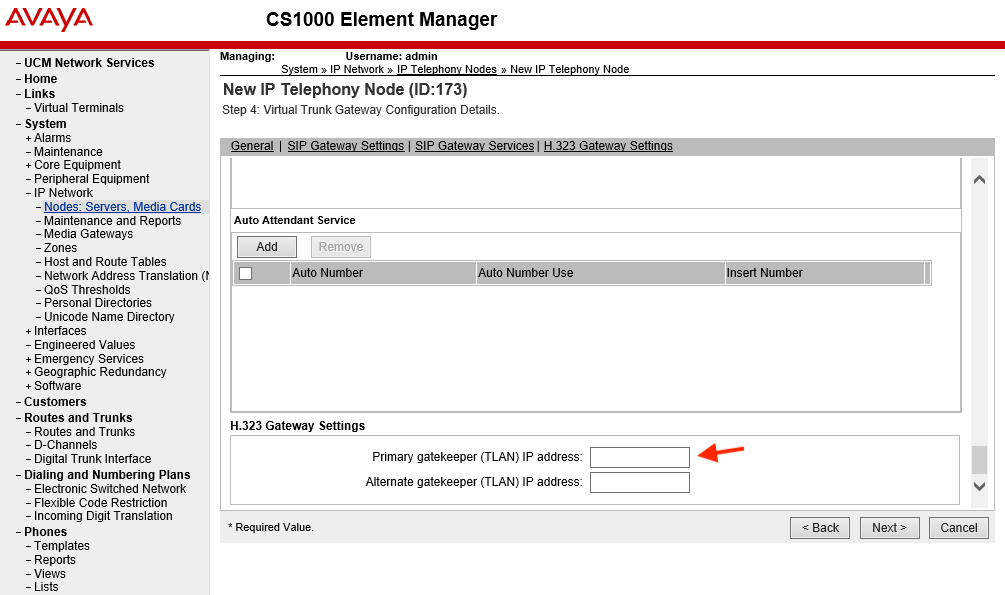Focus the Primary gatekeeper (TLAN) IP address field

640,457
